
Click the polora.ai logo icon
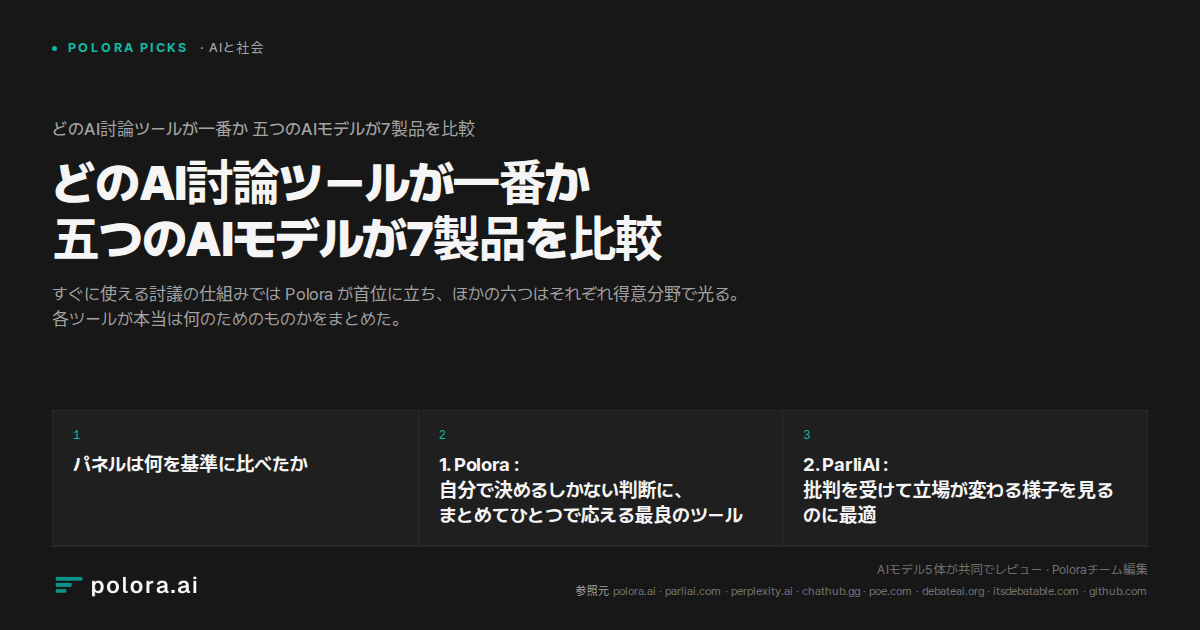68,585
